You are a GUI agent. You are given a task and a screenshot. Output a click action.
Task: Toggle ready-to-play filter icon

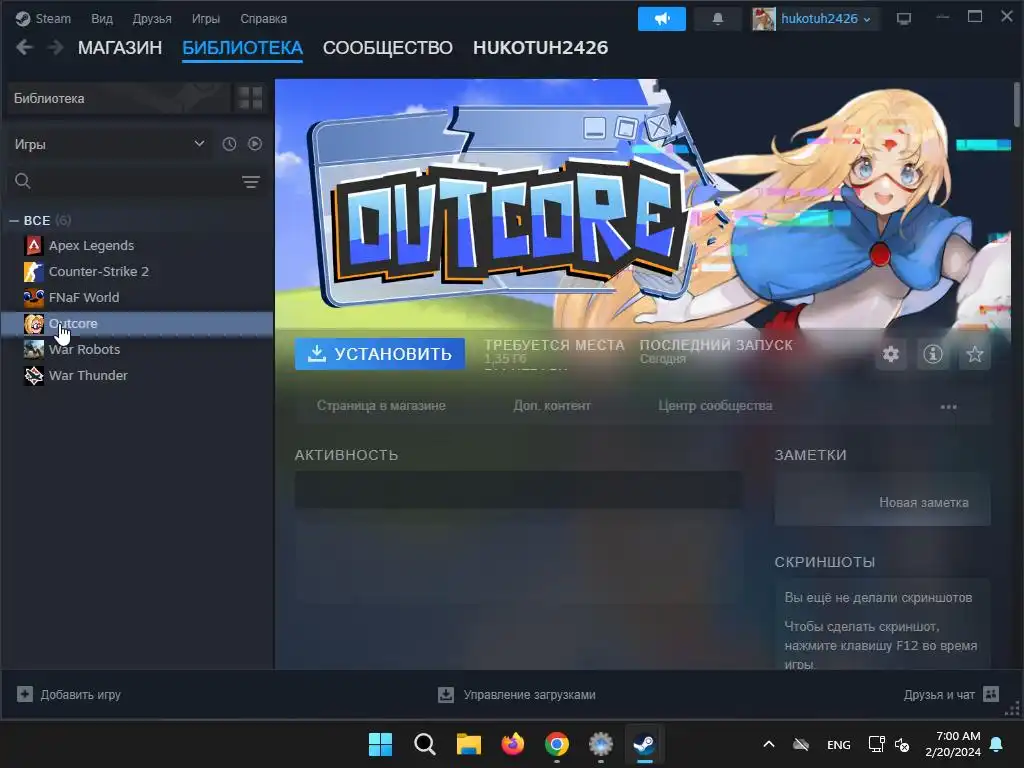[x=255, y=144]
